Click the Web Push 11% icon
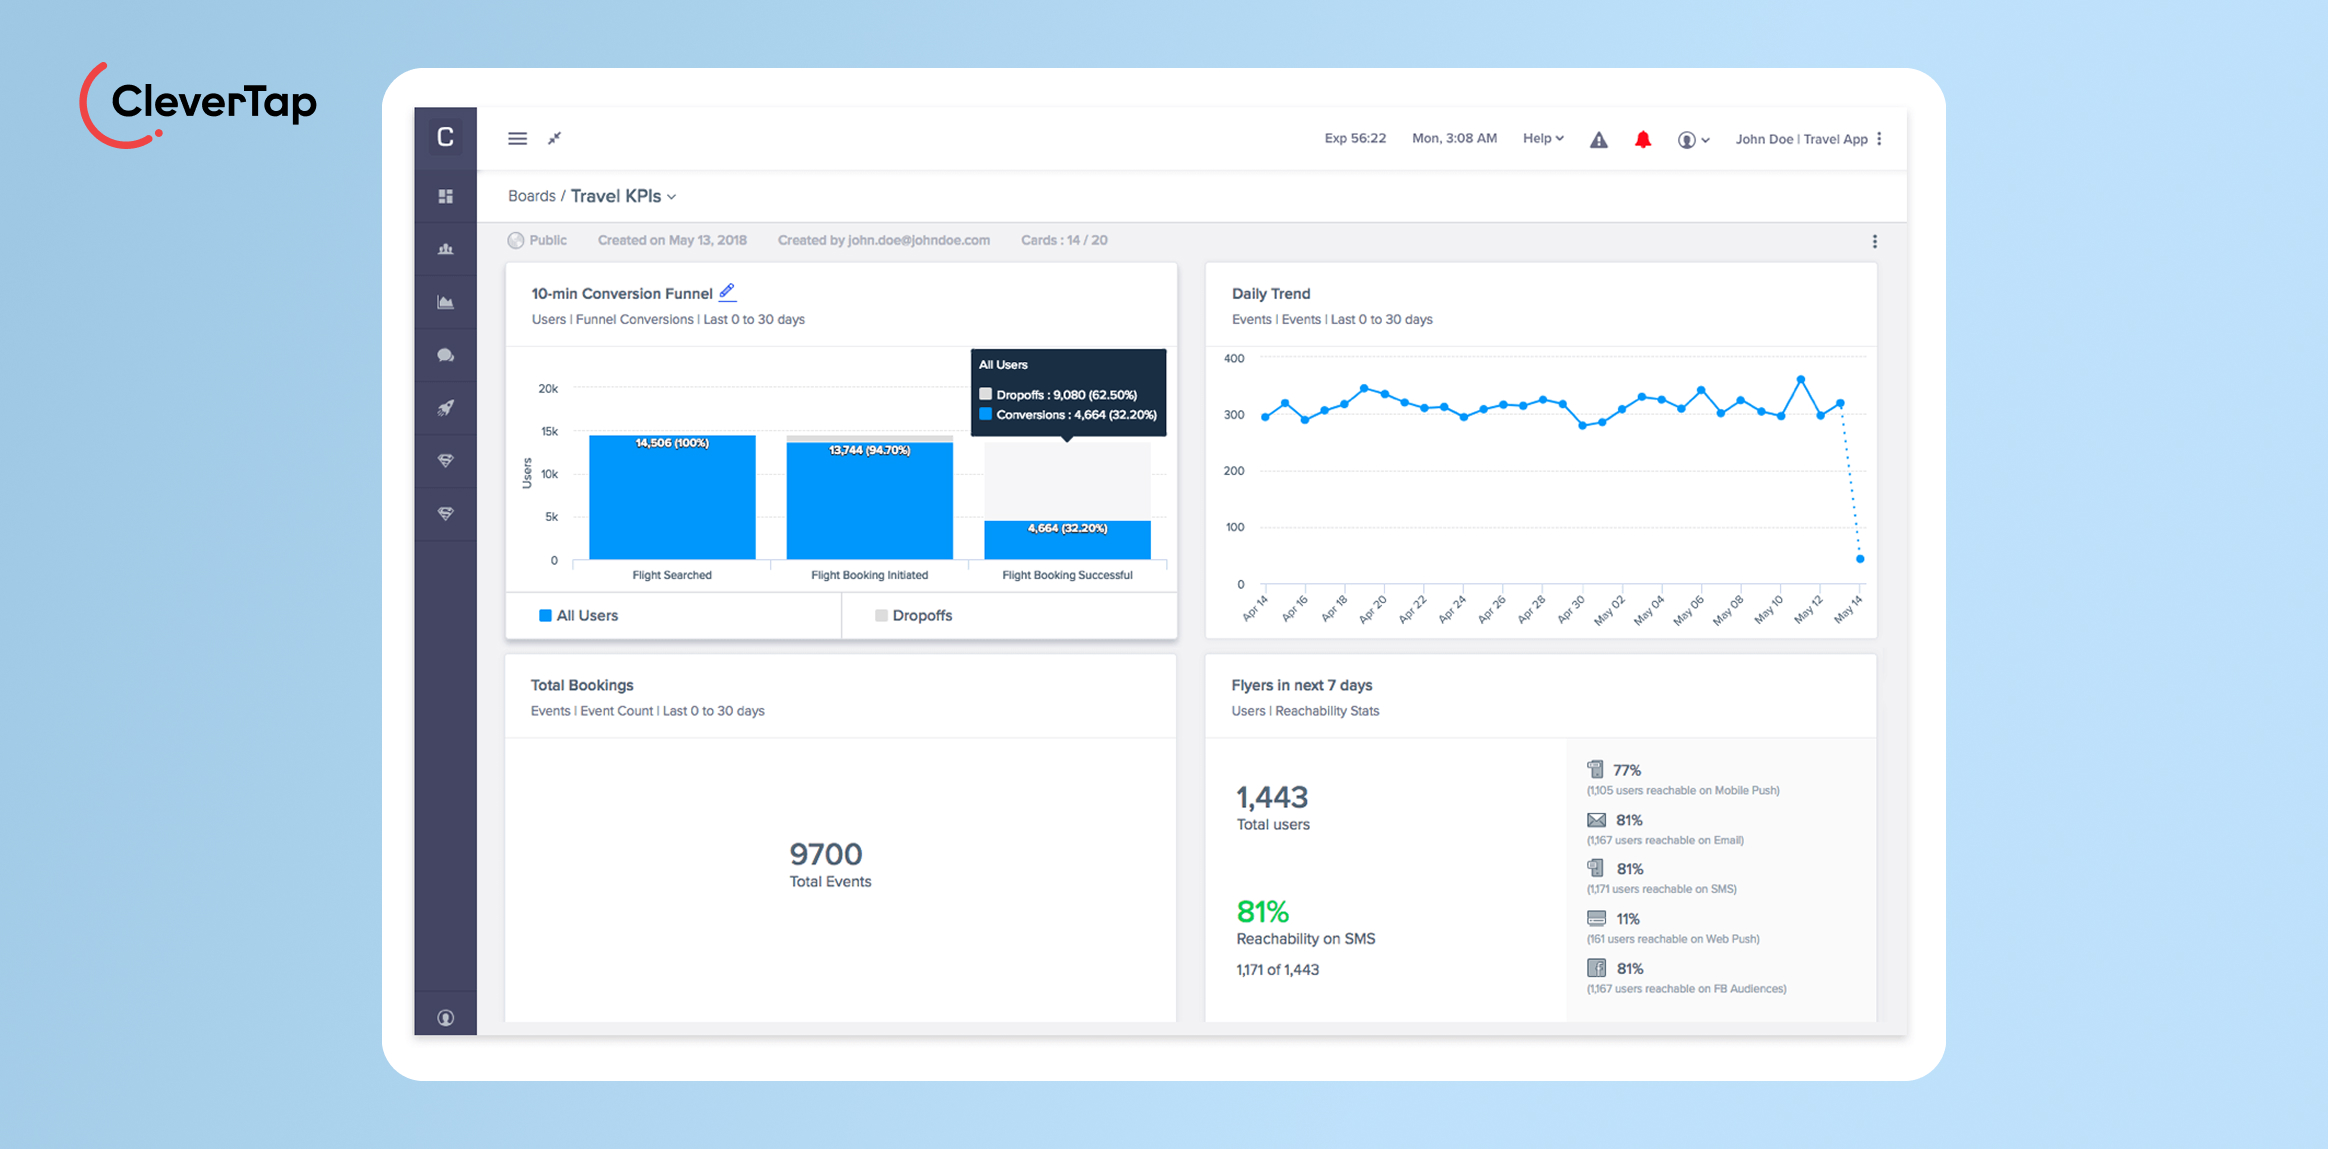Screen dimensions: 2328x1149 (1596, 918)
